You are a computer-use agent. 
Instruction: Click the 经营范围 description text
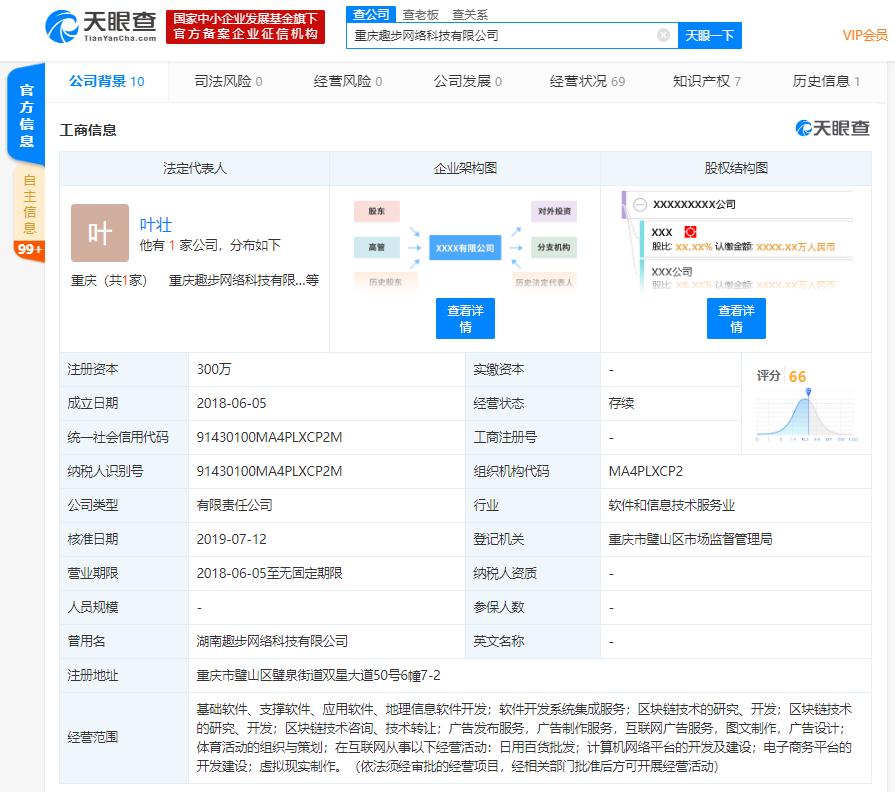tap(524, 737)
